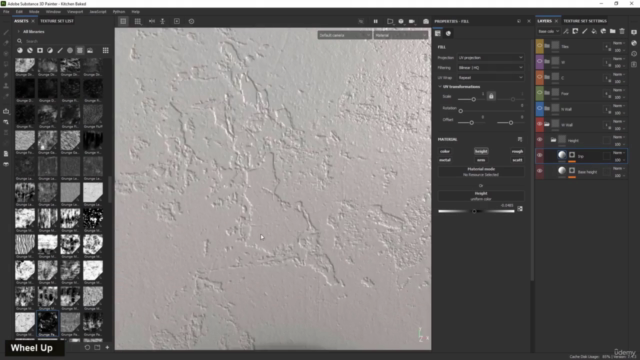Viewport: 640px width, 360px height.
Task: Open the Edit menu
Action: point(19,12)
